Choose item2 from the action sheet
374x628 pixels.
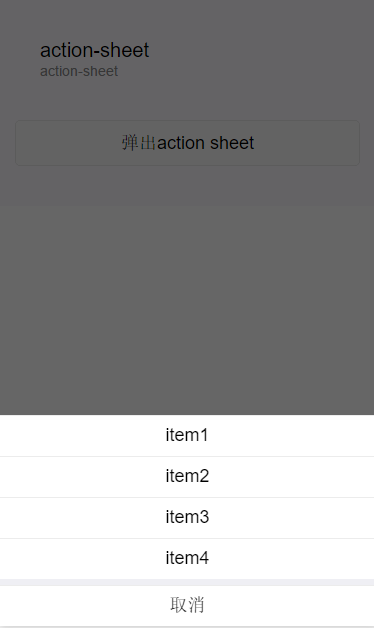tap(187, 477)
